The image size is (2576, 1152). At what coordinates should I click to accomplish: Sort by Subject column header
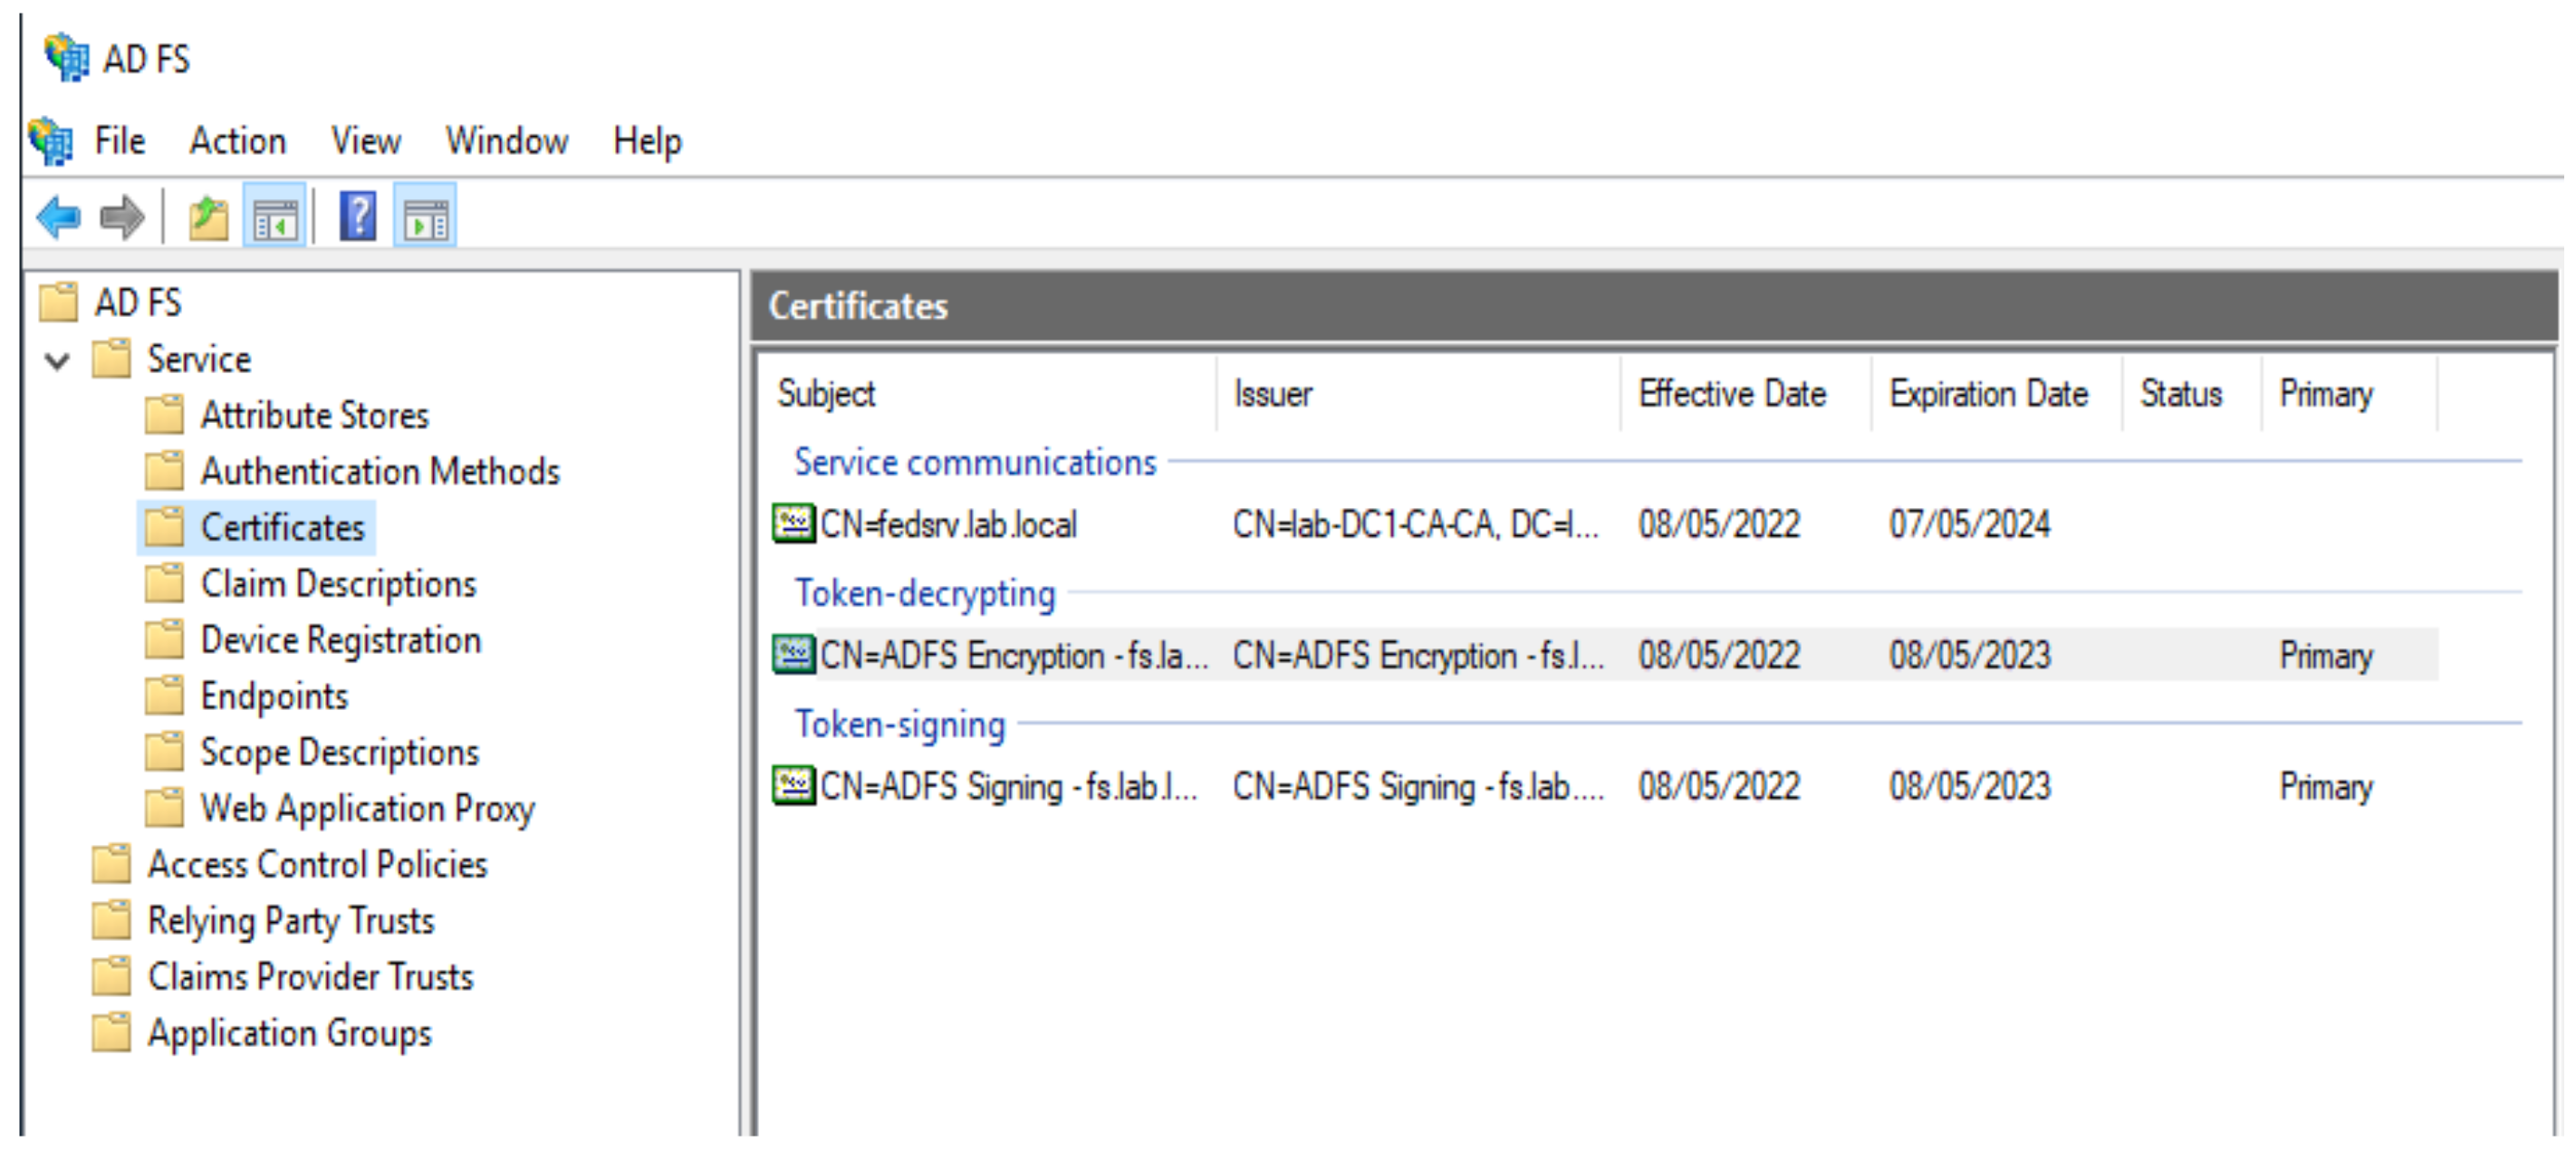click(x=826, y=394)
